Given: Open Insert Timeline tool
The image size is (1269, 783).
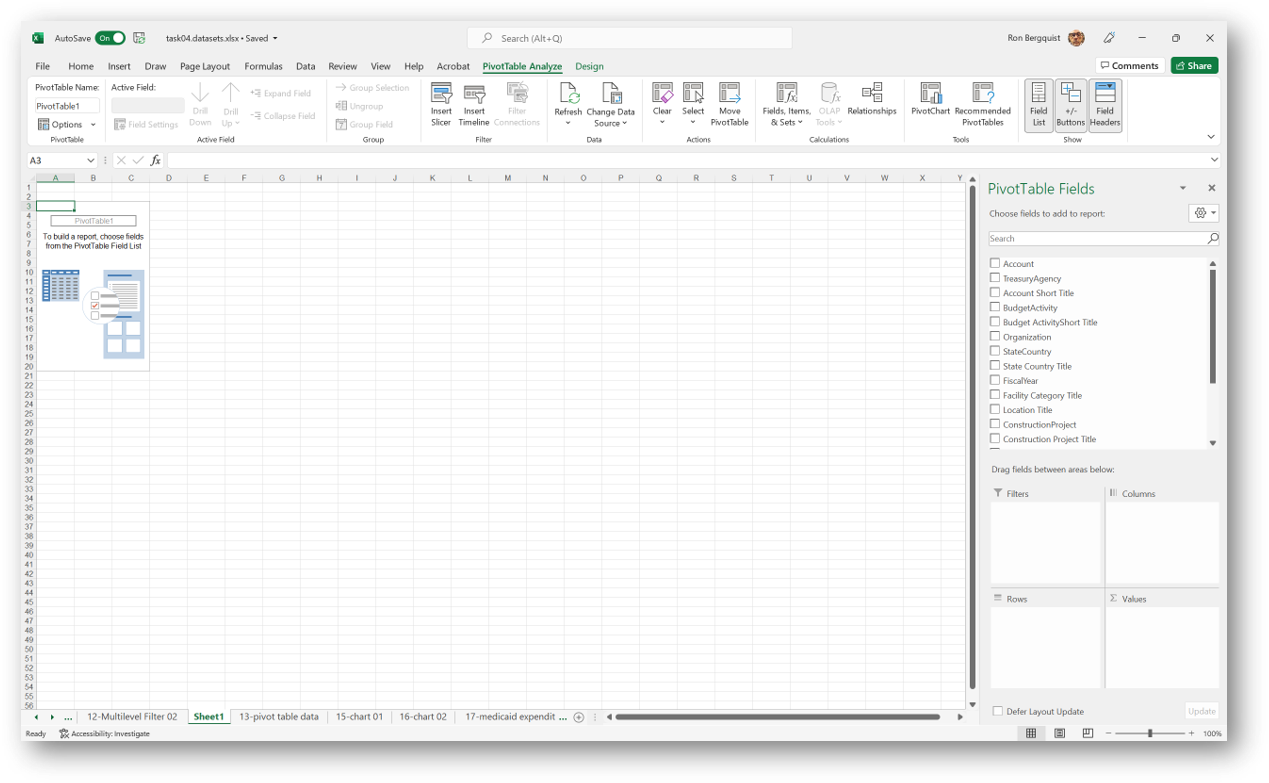Looking at the screenshot, I should click(474, 100).
